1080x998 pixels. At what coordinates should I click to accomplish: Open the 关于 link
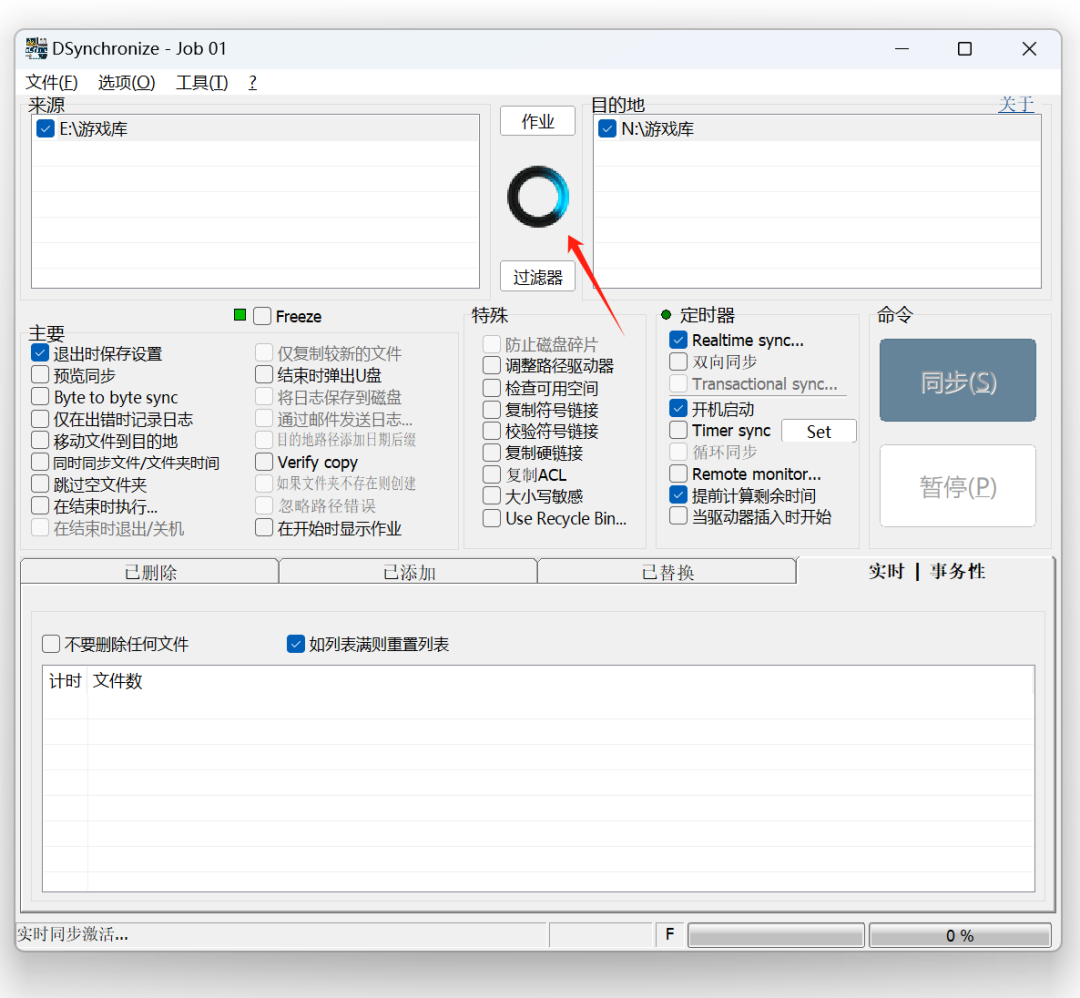[x=1016, y=104]
